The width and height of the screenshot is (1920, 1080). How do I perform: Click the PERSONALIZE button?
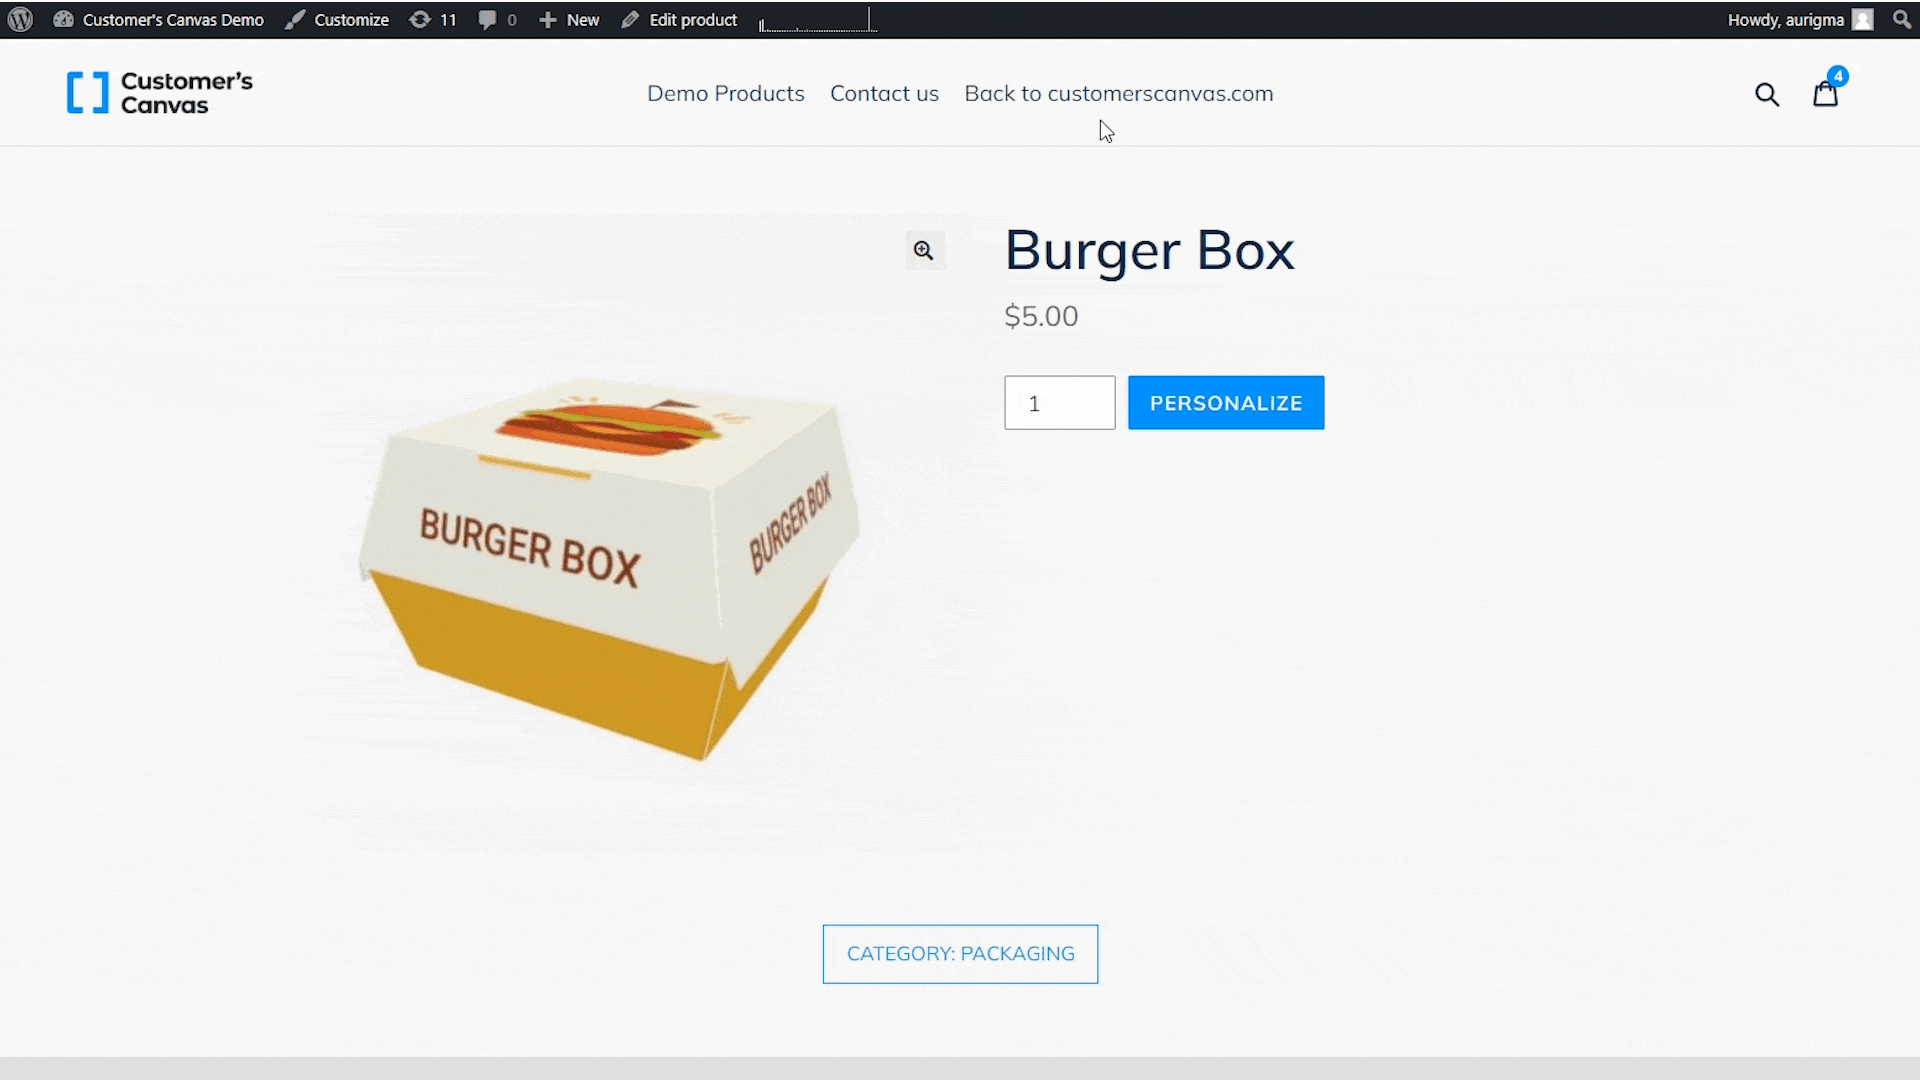click(1226, 402)
